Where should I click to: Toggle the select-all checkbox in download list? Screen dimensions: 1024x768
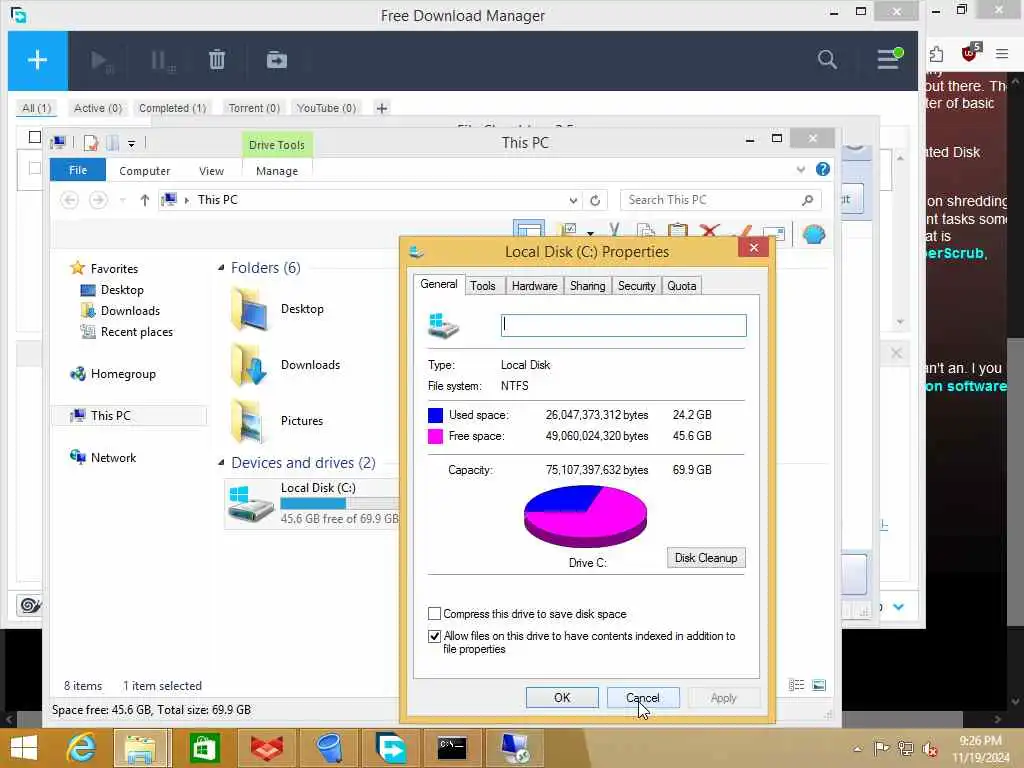point(35,137)
